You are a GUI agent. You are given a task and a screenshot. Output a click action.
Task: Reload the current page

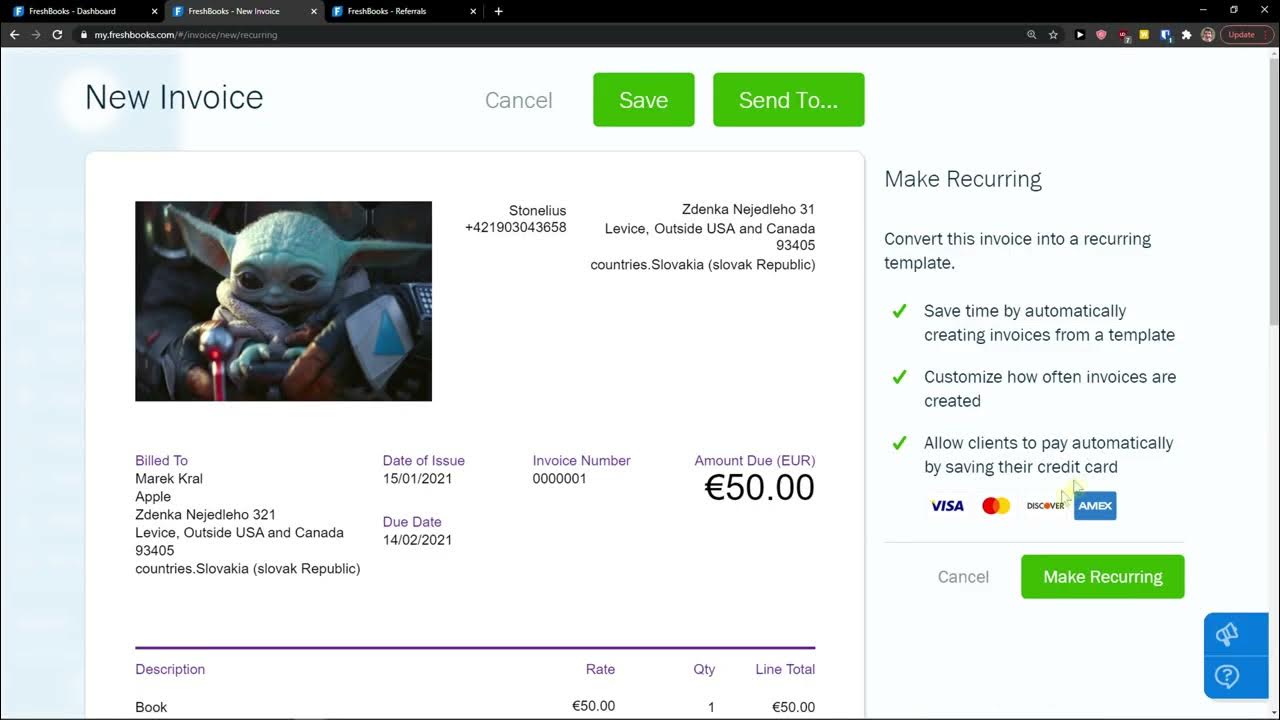pyautogui.click(x=57, y=34)
